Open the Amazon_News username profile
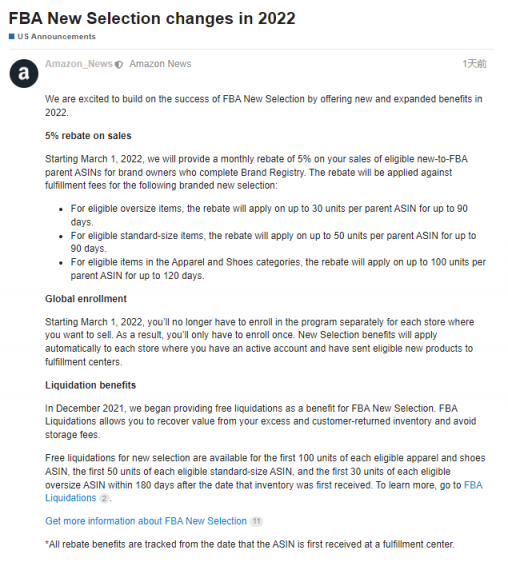The width and height of the screenshot is (508, 566). click(x=79, y=64)
